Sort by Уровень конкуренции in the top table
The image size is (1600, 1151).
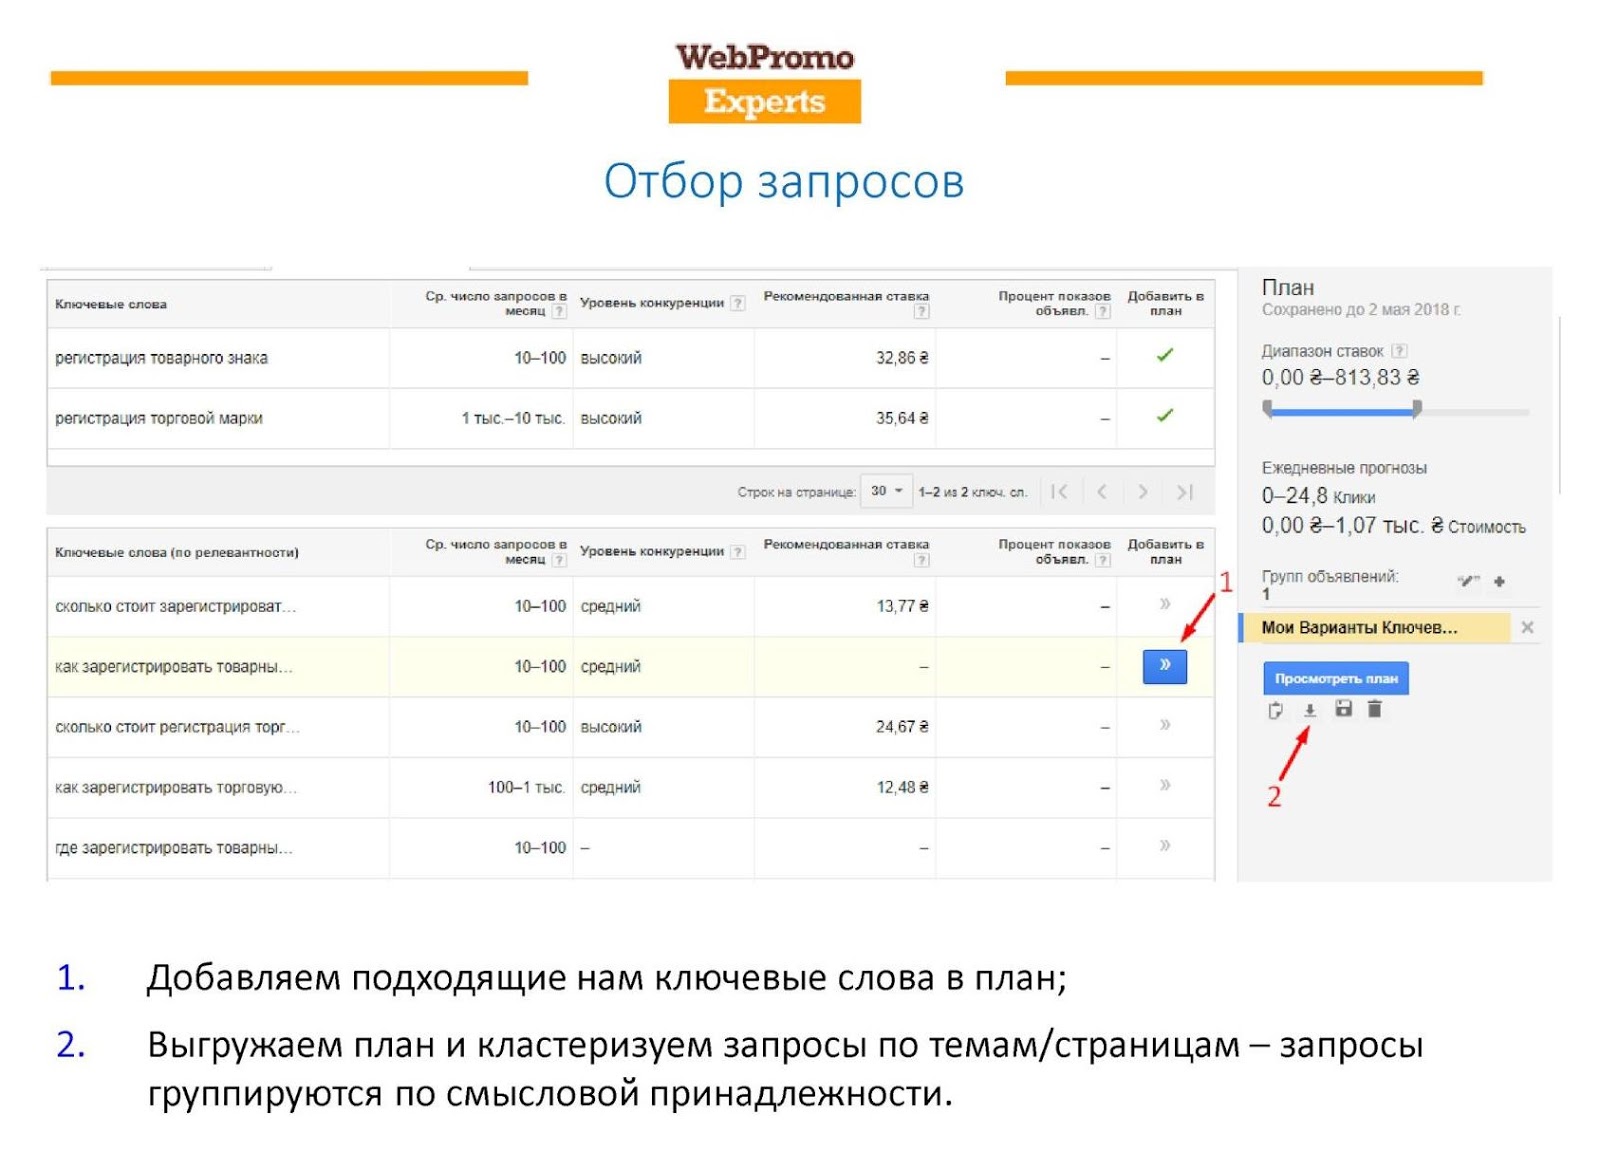[x=651, y=303]
